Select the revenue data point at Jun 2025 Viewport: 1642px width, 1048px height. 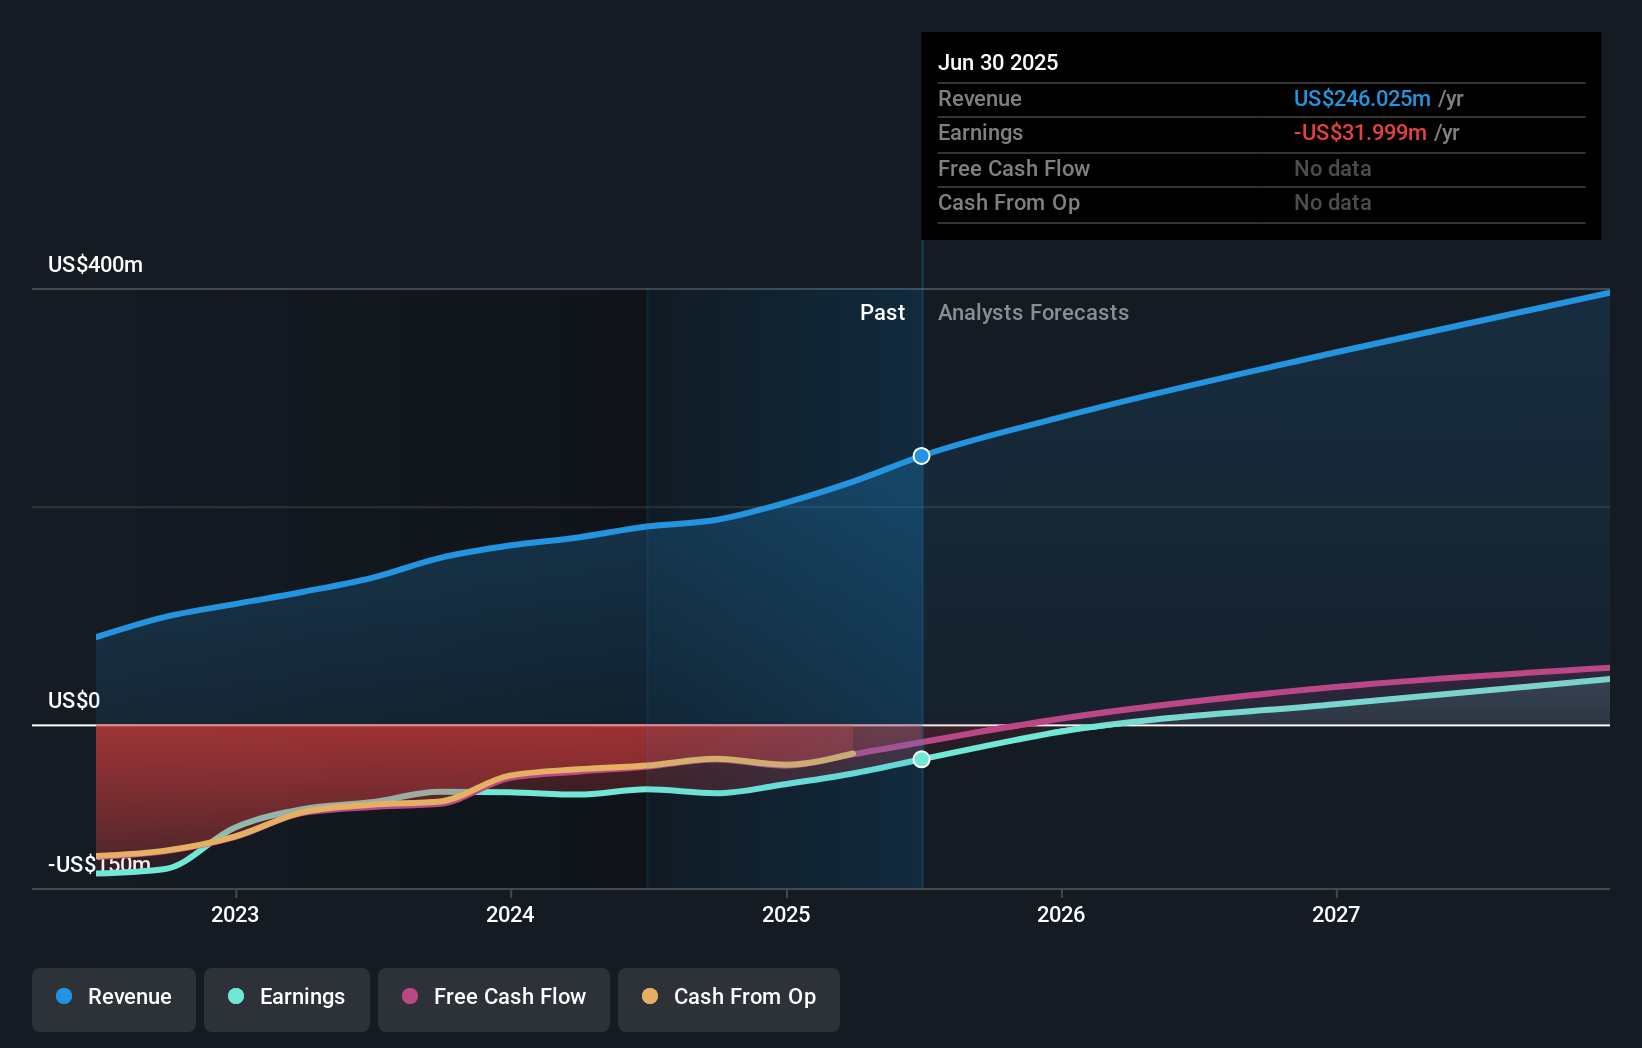click(x=922, y=456)
